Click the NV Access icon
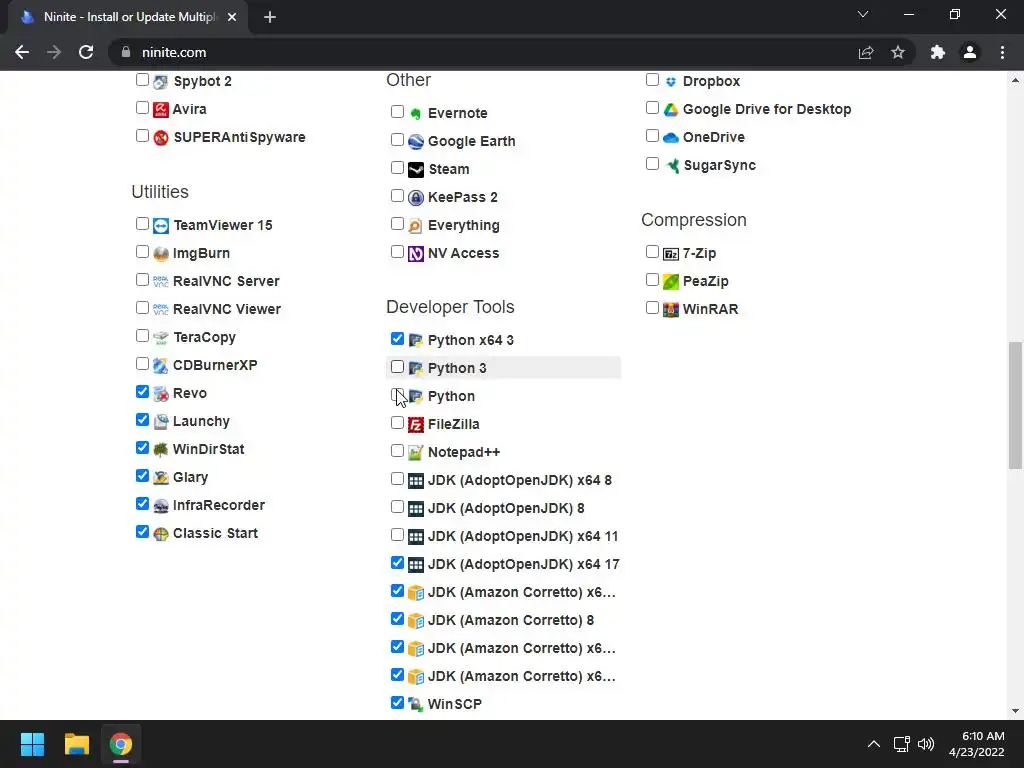Image resolution: width=1024 pixels, height=768 pixels. click(x=415, y=254)
